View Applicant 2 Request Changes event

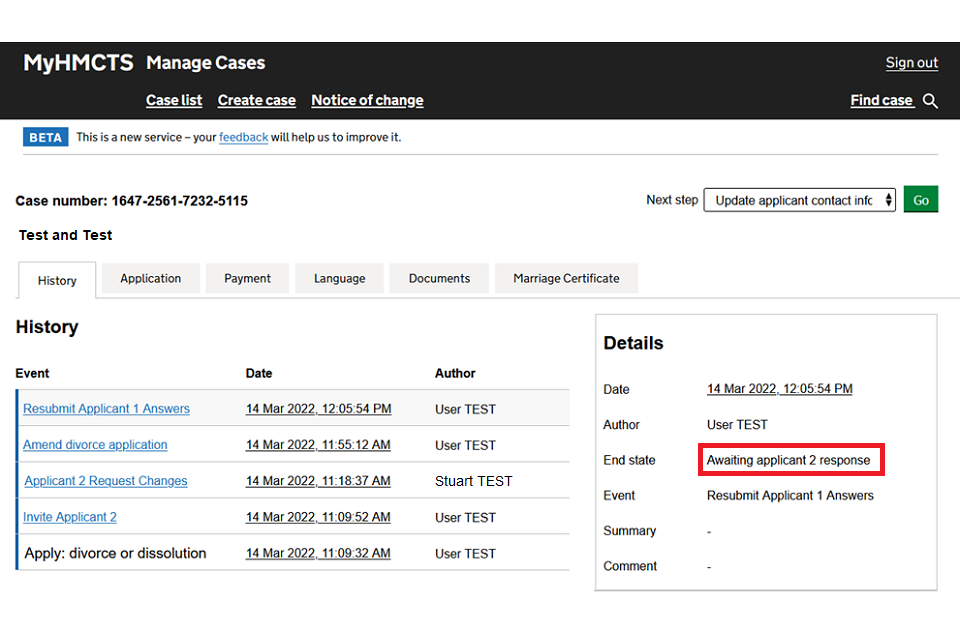tap(106, 481)
